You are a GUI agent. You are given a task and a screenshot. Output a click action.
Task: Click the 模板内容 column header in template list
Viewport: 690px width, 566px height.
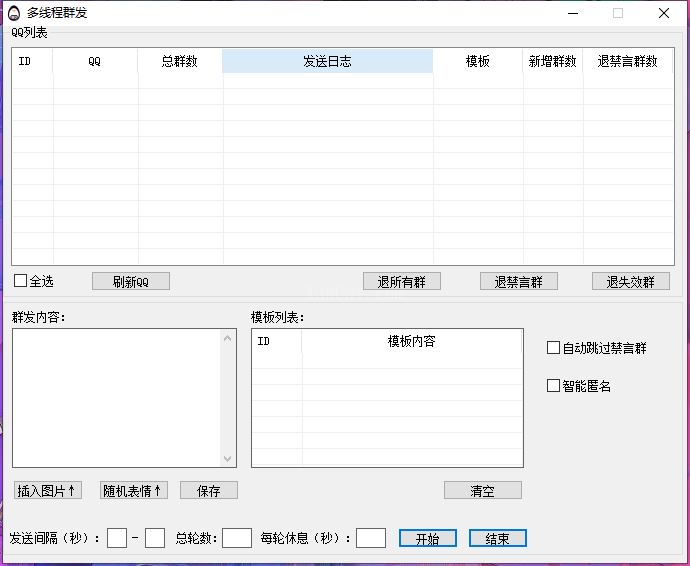click(x=411, y=341)
